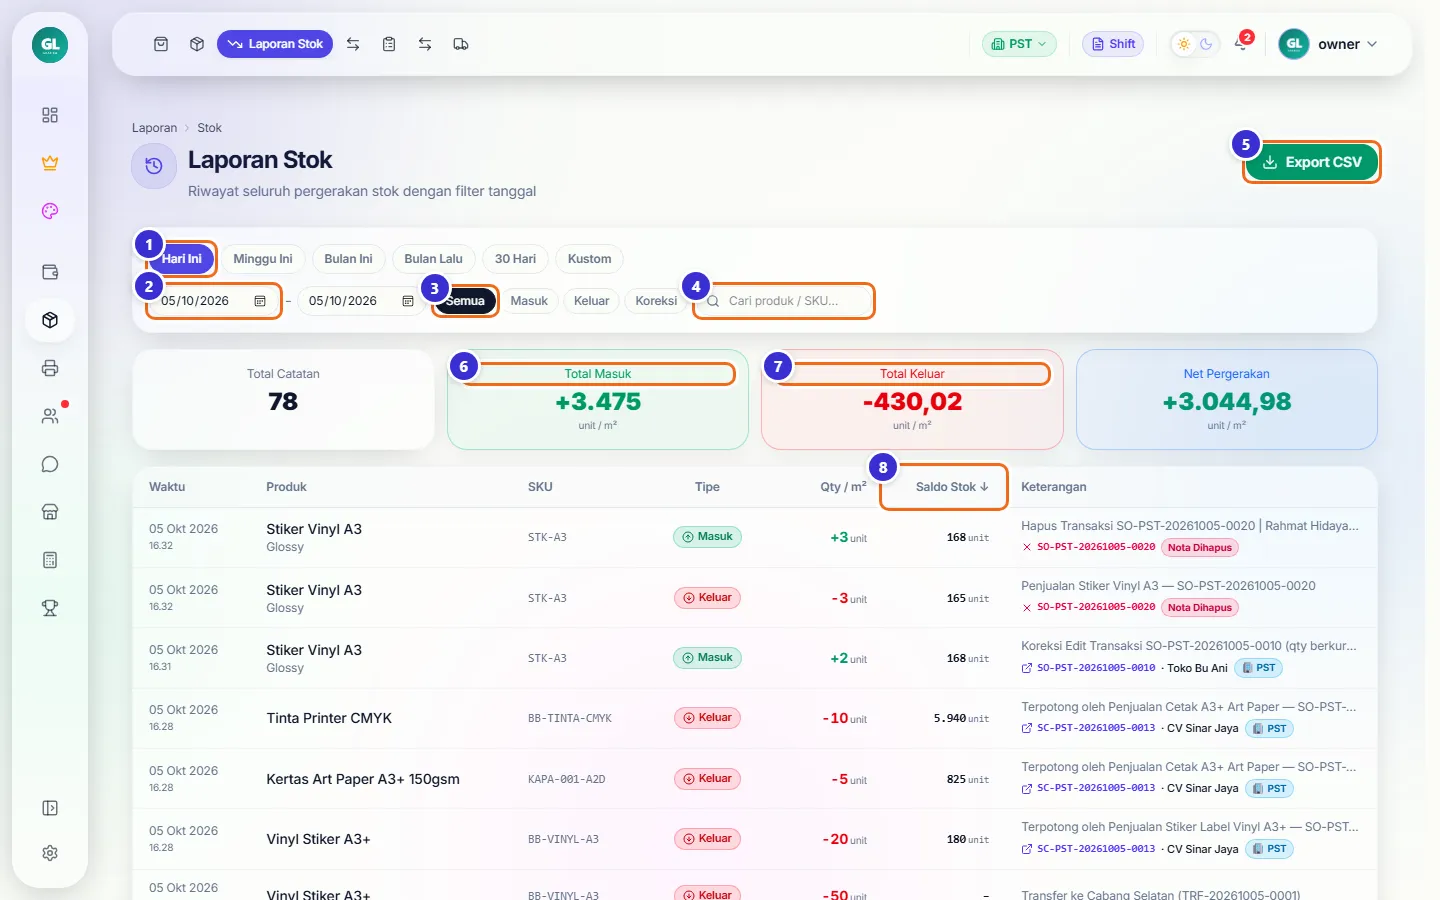Viewport: 1440px width, 900px height.
Task: Open the end date calendar picker
Action: [408, 301]
